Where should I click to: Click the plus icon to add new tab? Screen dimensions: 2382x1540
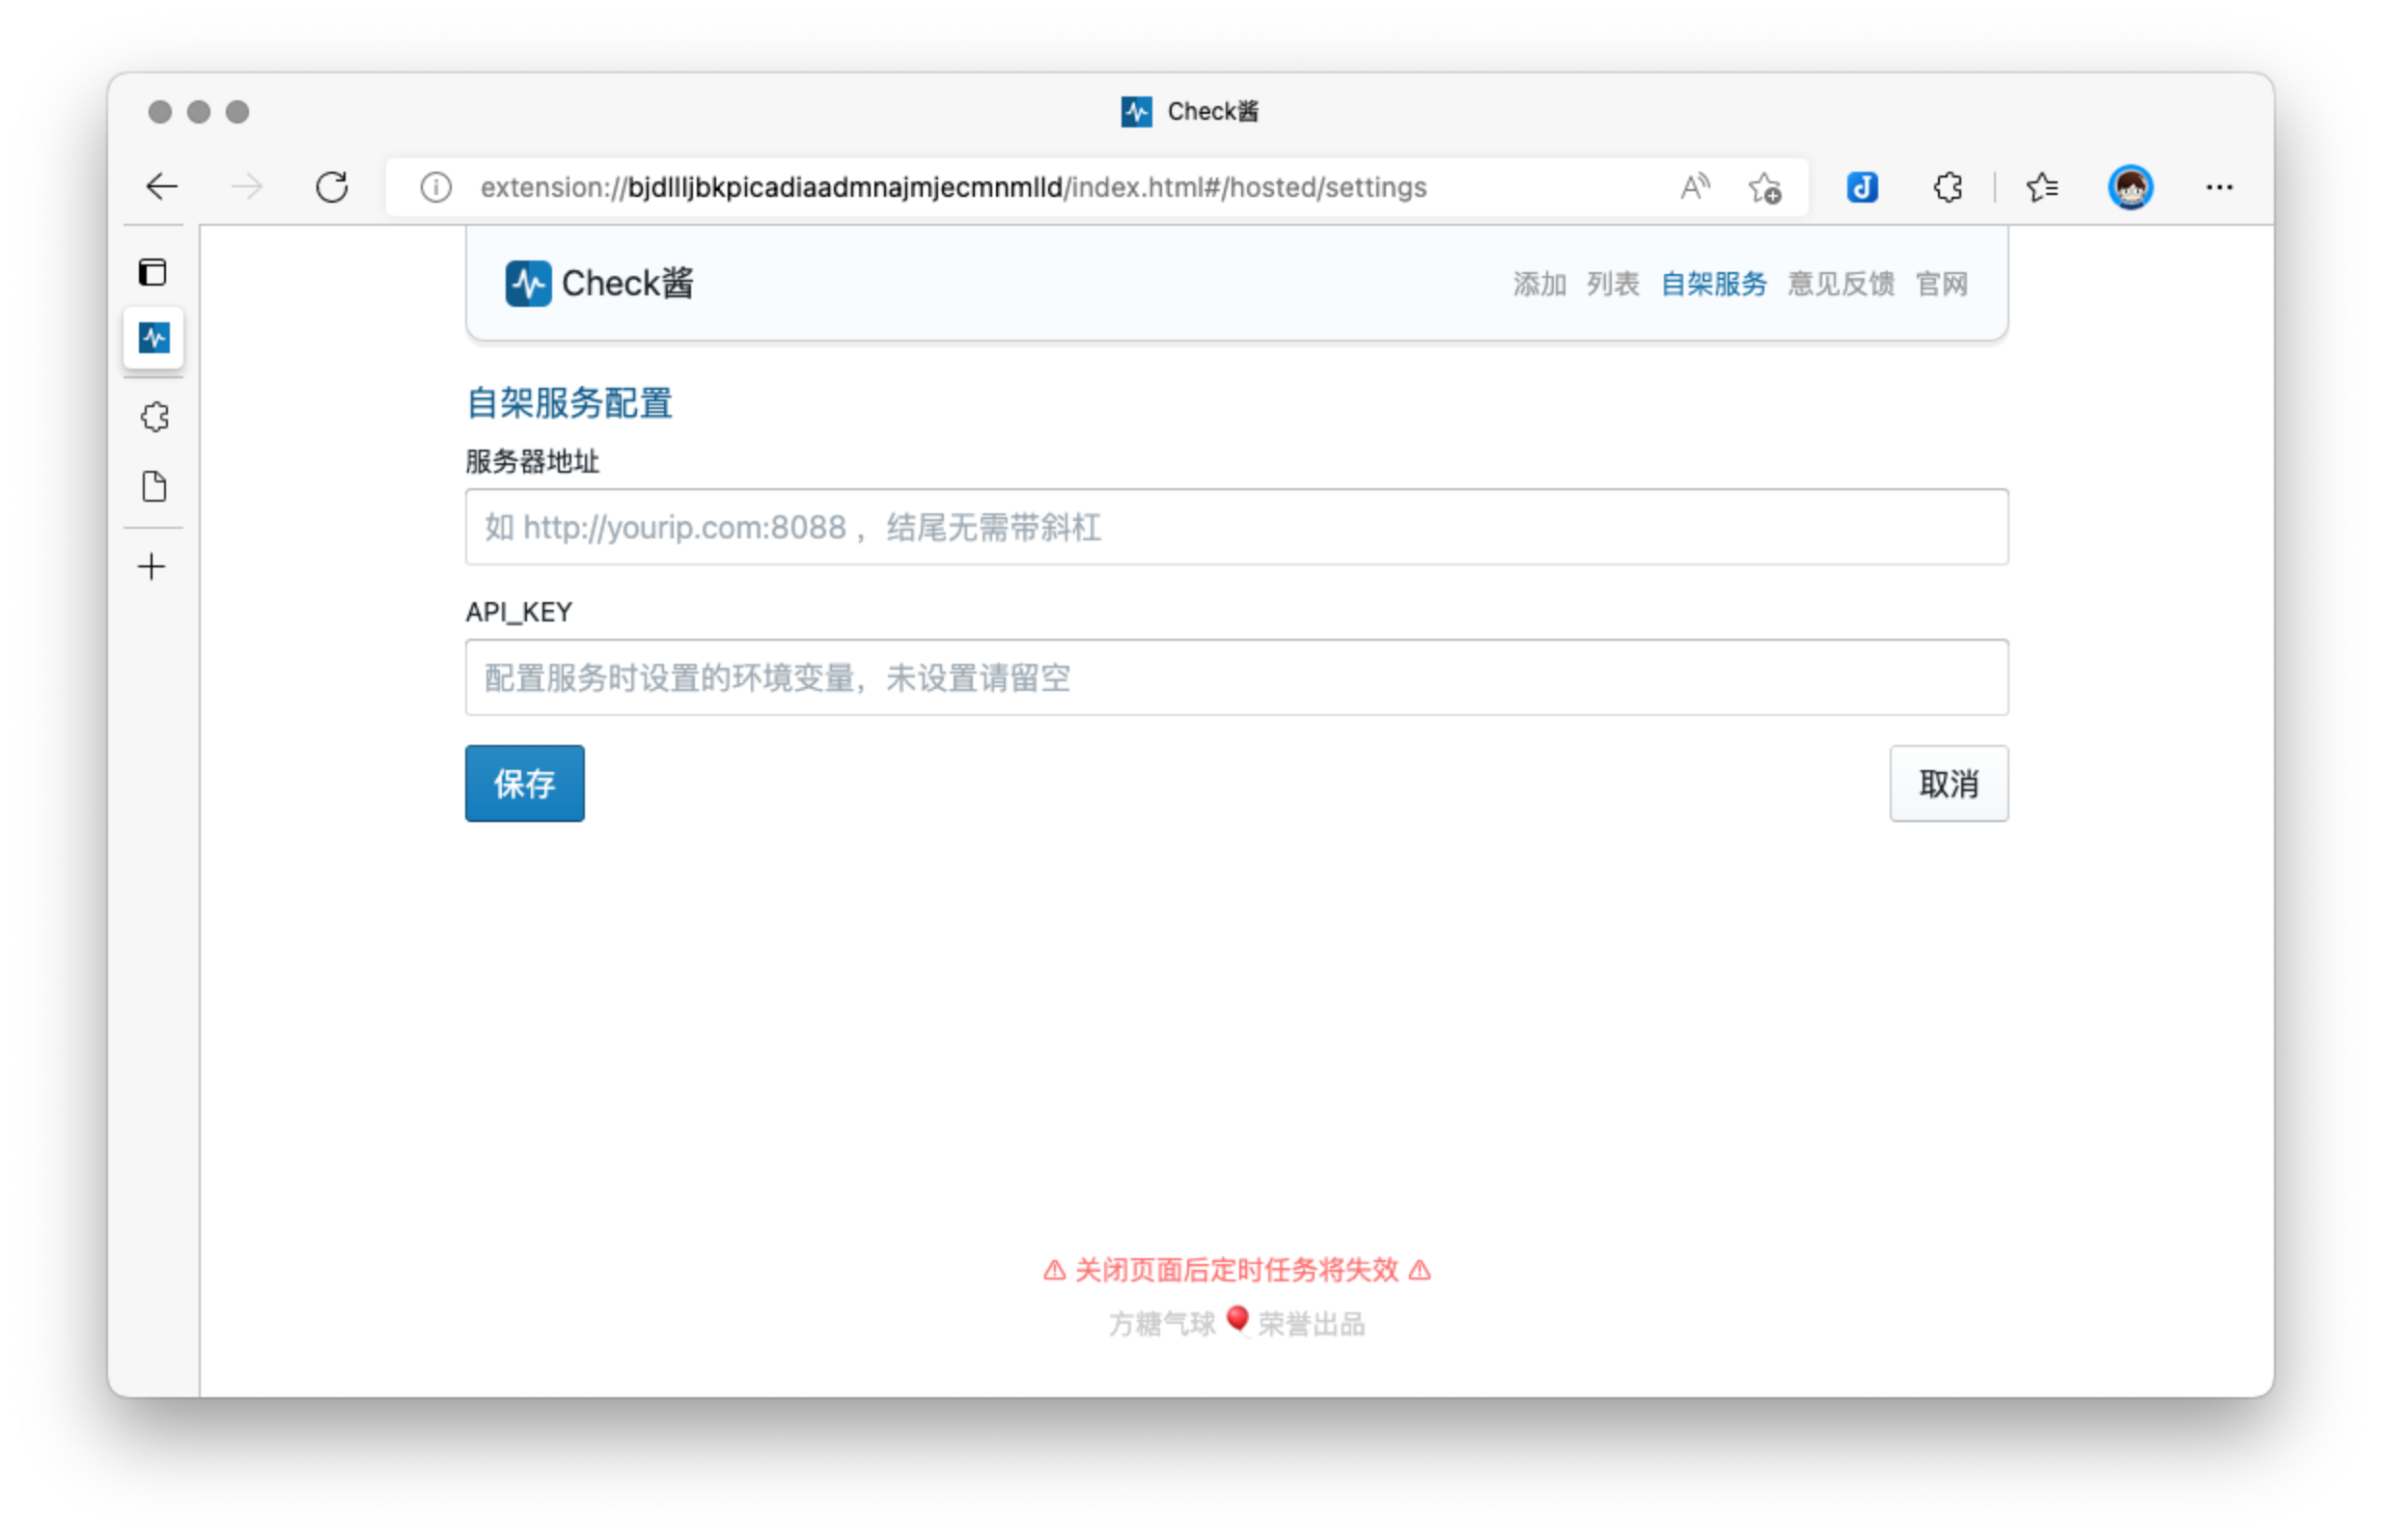[152, 567]
